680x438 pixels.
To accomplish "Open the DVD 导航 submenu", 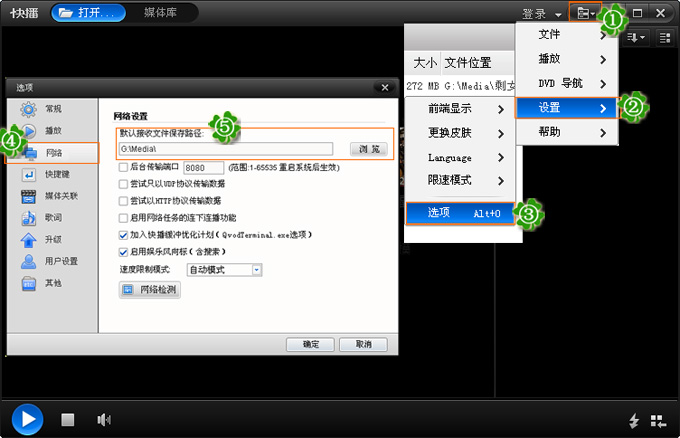I will [567, 83].
